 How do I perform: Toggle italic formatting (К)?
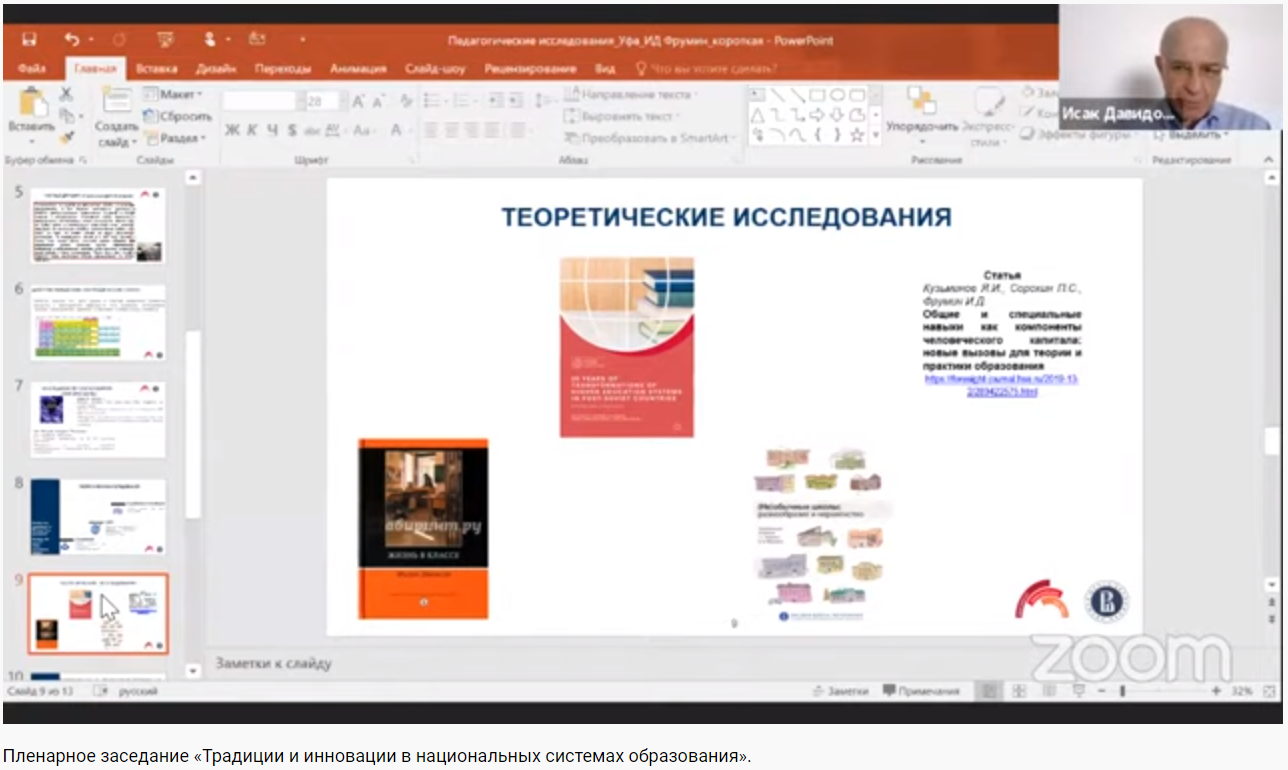(252, 130)
